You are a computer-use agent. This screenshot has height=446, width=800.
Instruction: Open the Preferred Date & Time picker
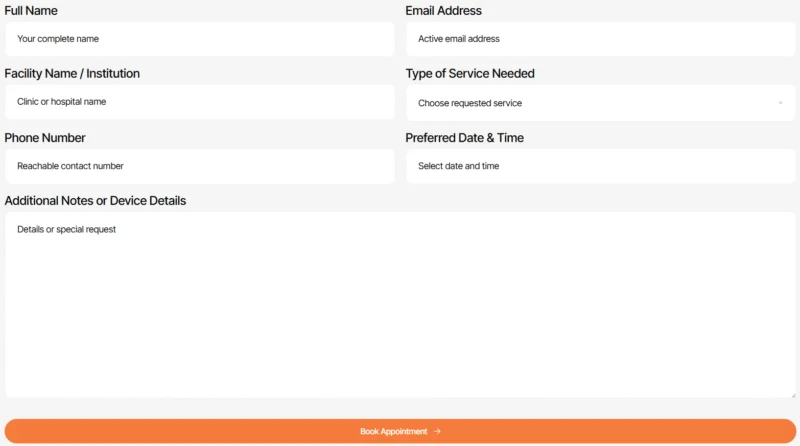601,166
